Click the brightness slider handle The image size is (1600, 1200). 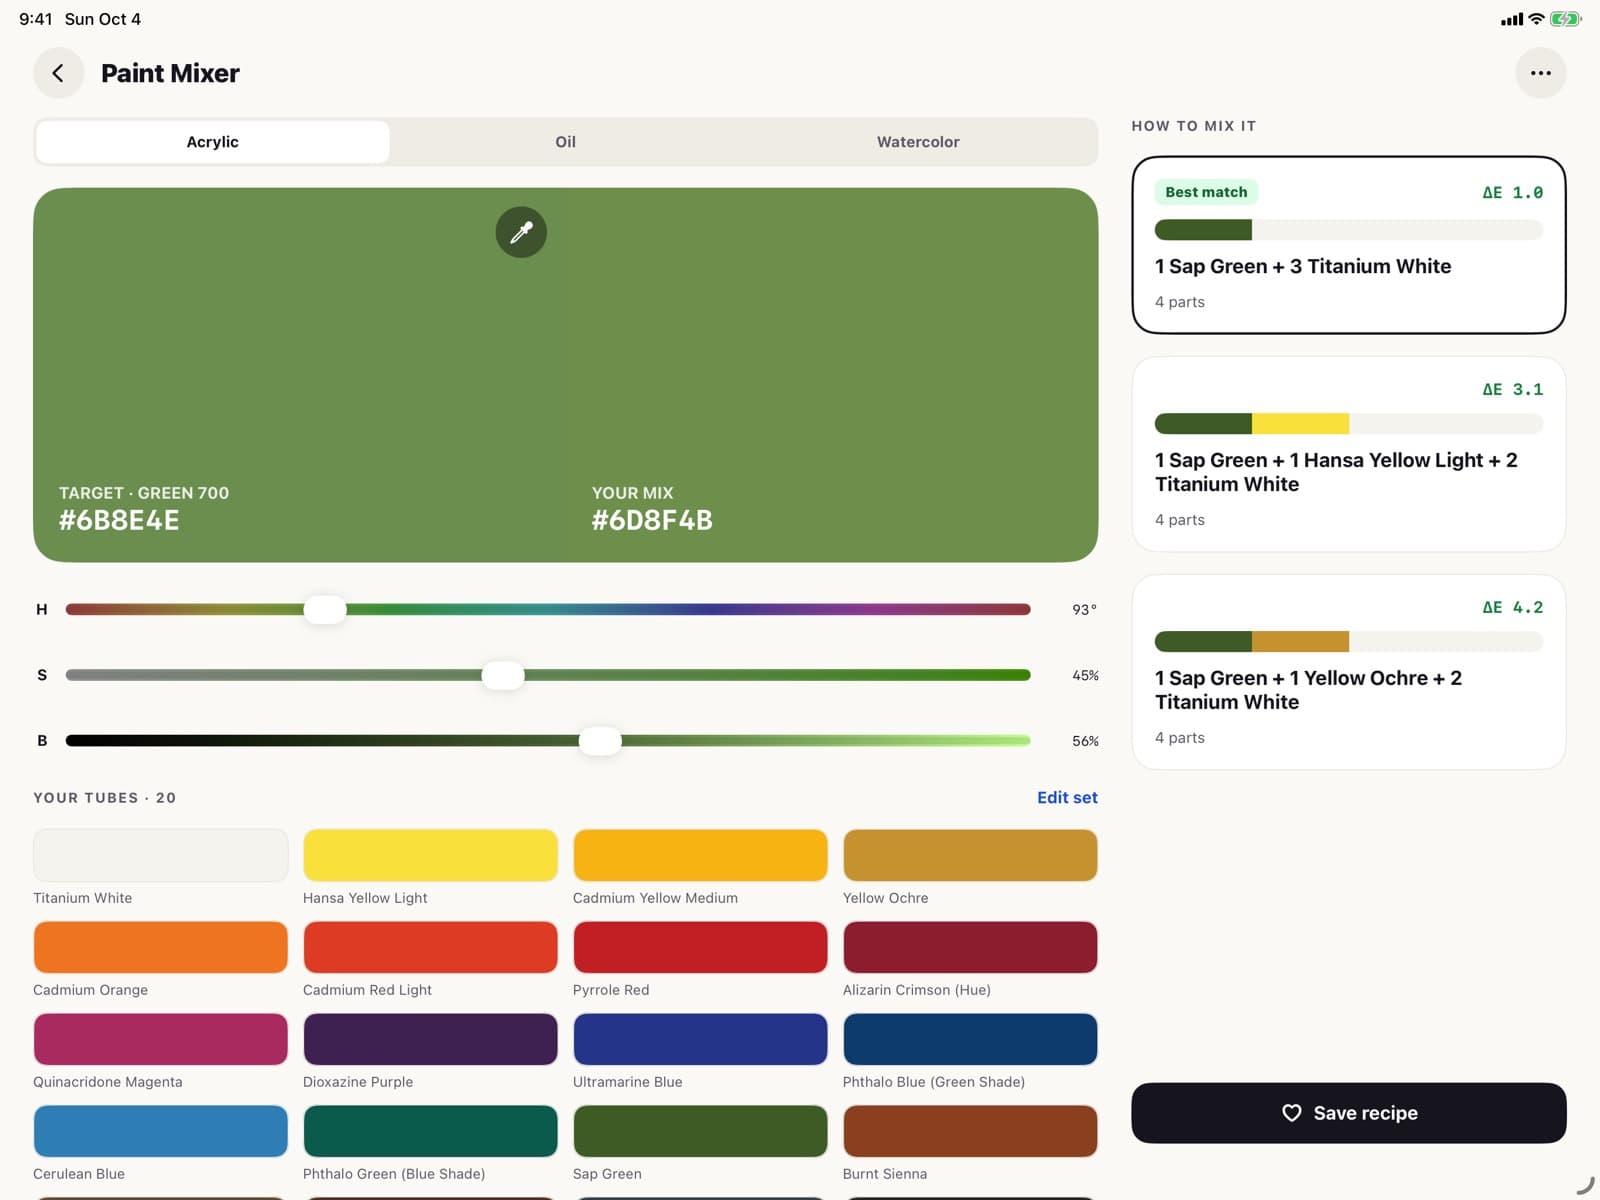600,741
